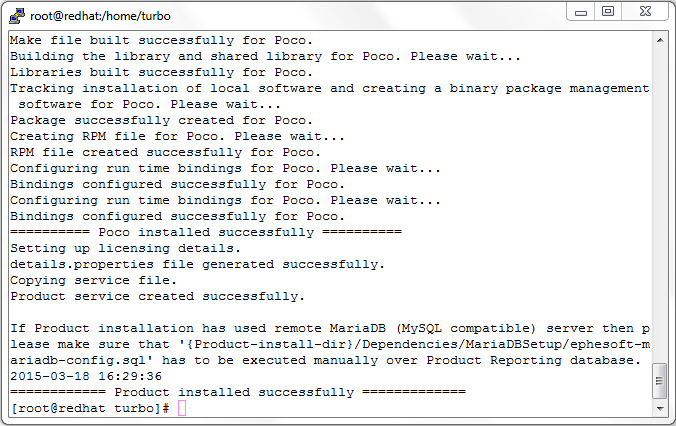The width and height of the screenshot is (676, 426).
Task: Click the timestamp 2015-03-18 16:29:36
Action: tap(86, 376)
